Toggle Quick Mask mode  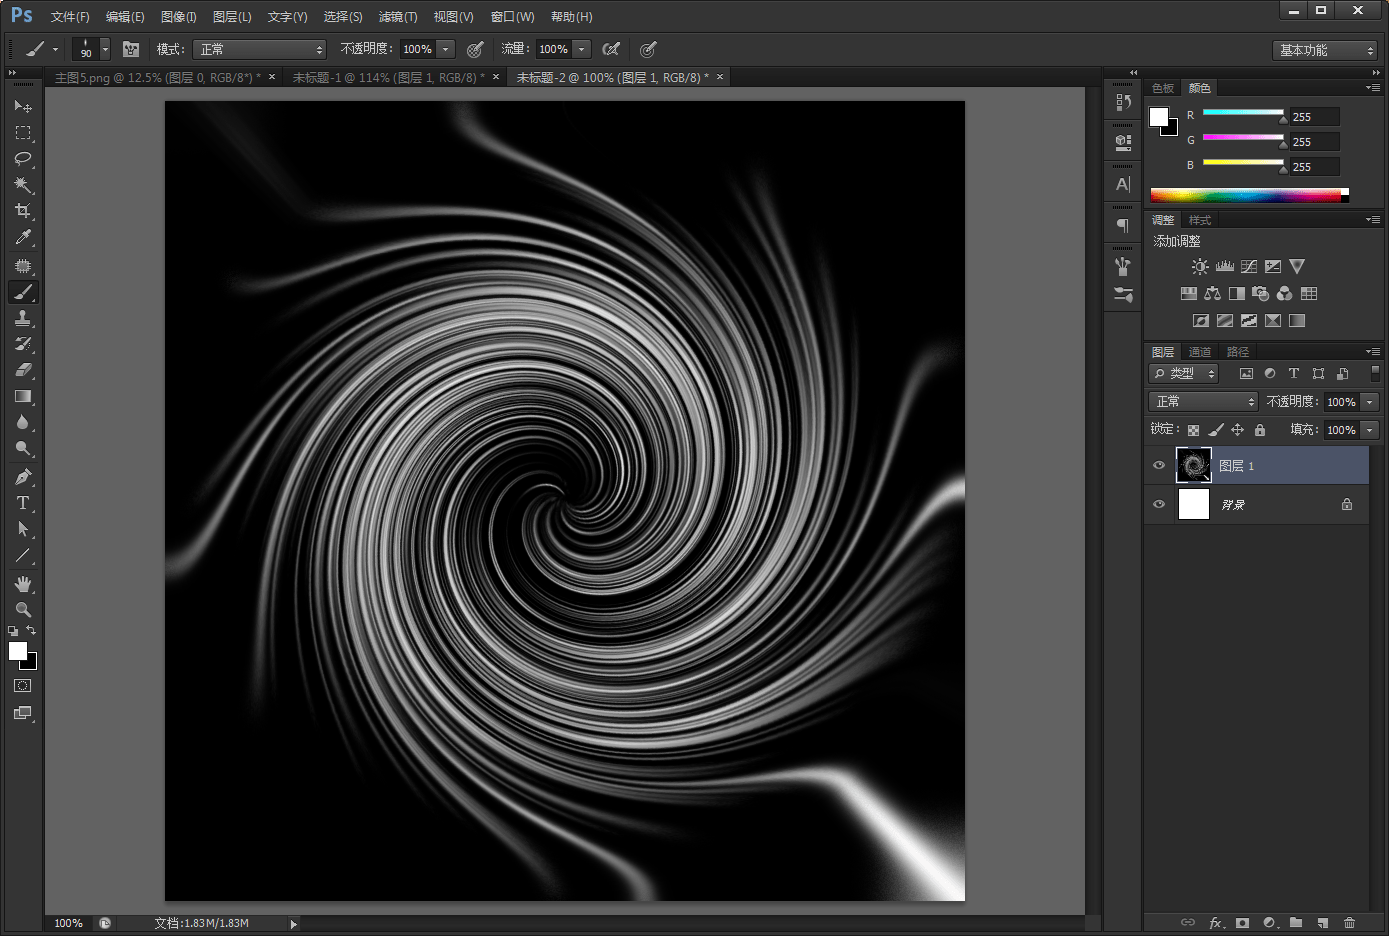tap(23, 686)
